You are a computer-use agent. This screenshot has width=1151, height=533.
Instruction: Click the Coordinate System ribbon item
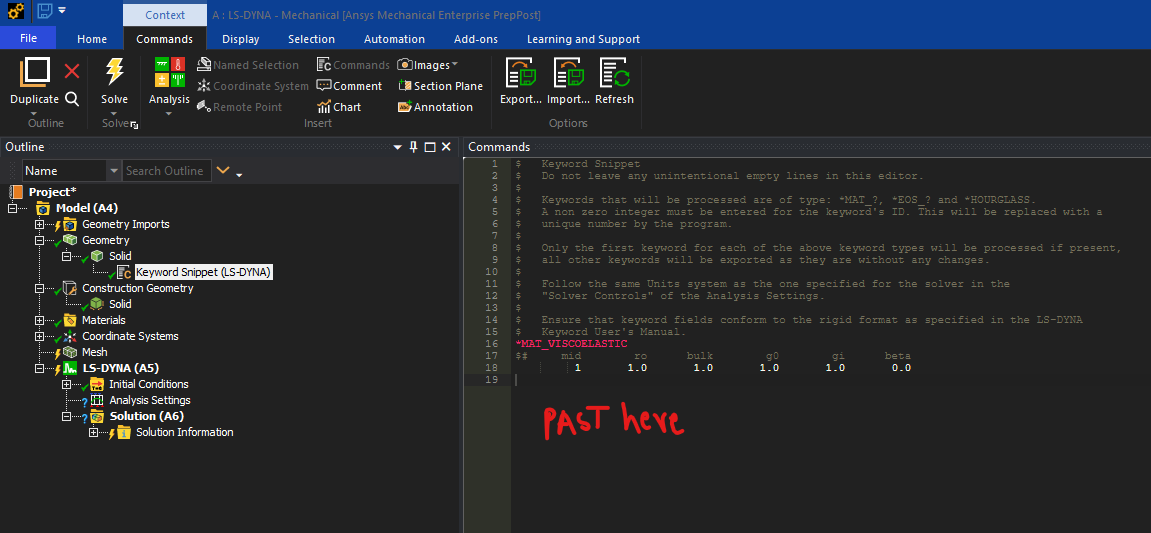253,86
